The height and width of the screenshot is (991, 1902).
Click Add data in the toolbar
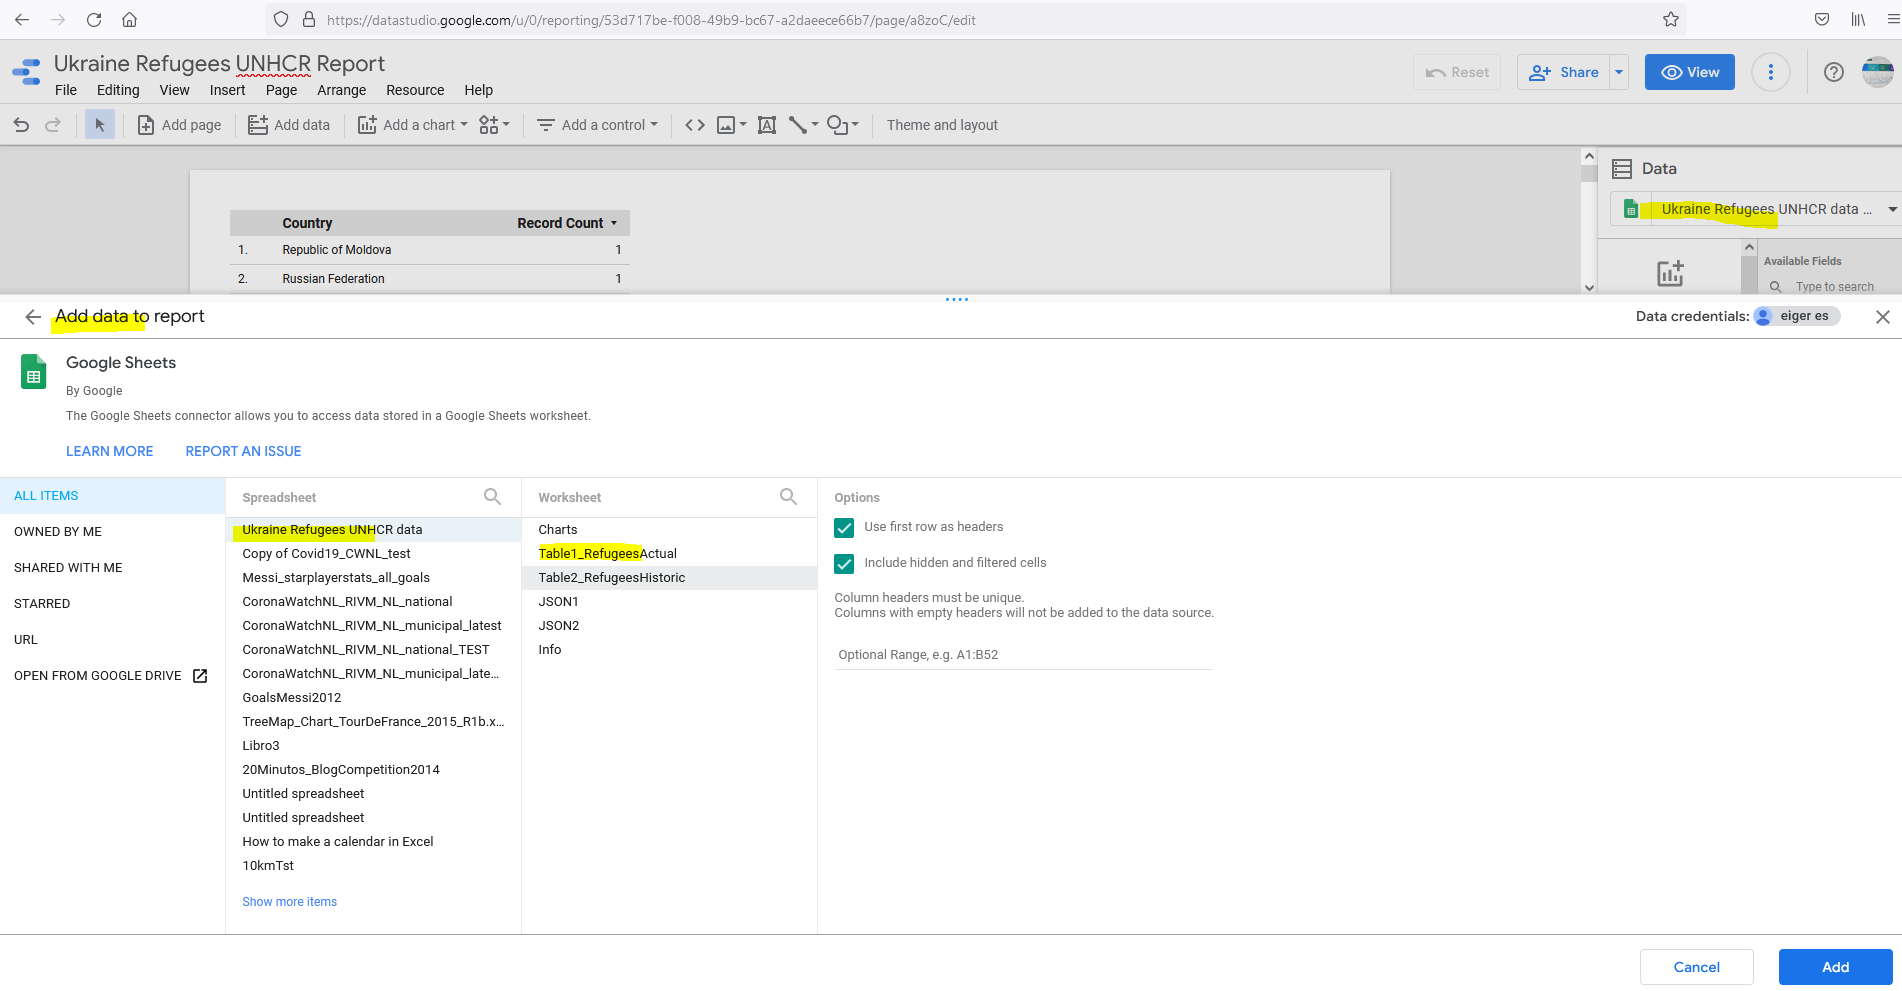pyautogui.click(x=288, y=125)
